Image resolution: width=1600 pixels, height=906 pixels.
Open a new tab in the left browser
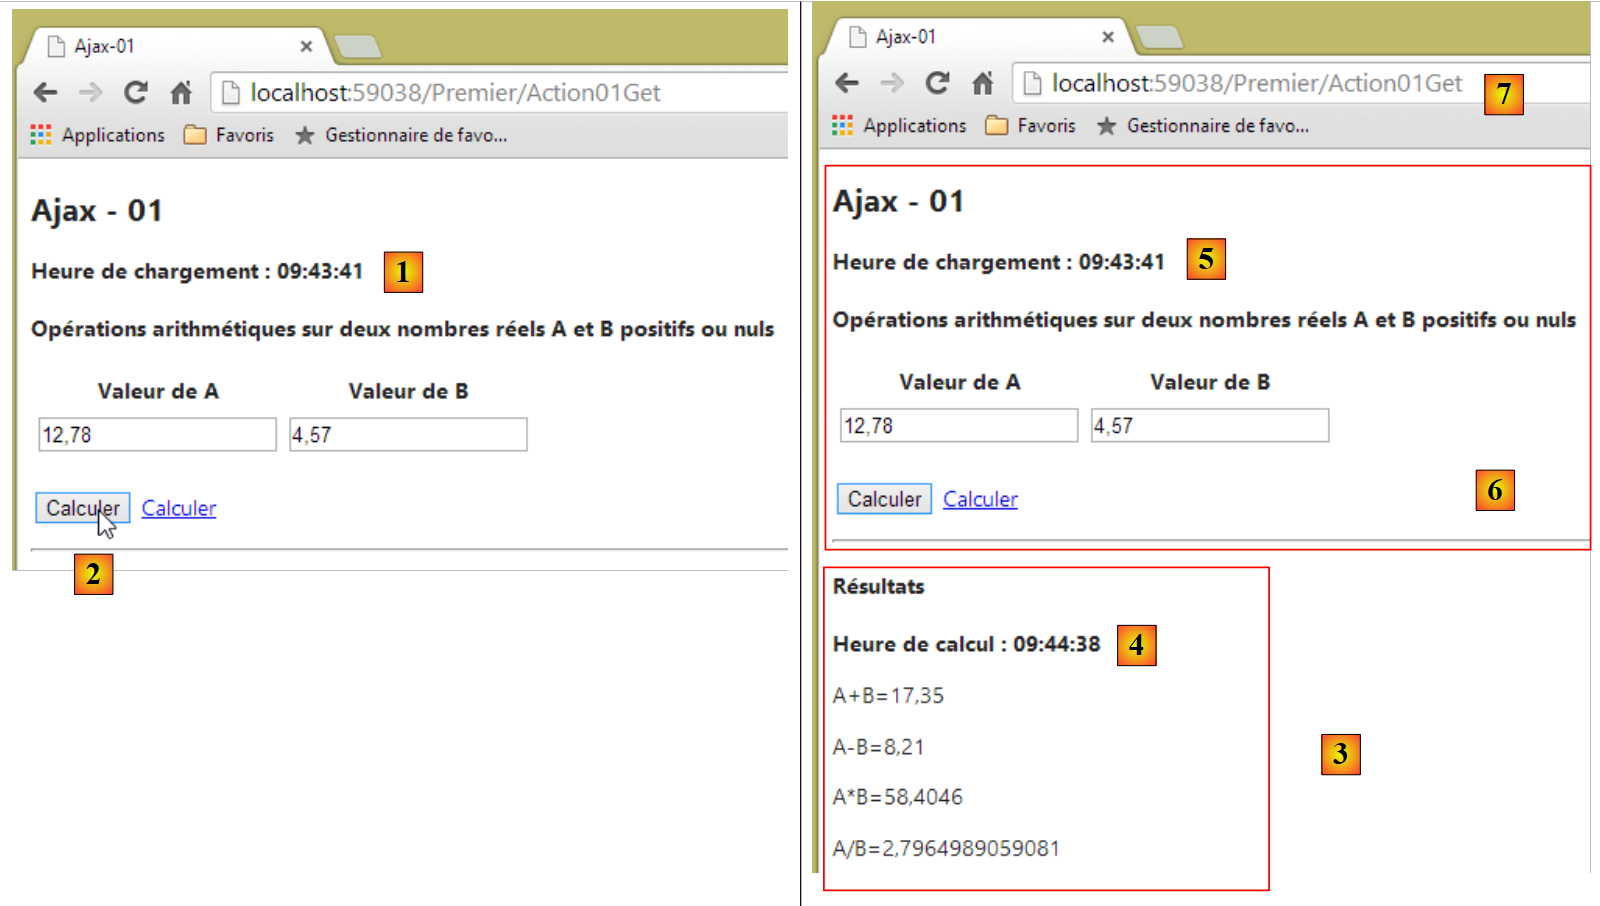point(357,46)
